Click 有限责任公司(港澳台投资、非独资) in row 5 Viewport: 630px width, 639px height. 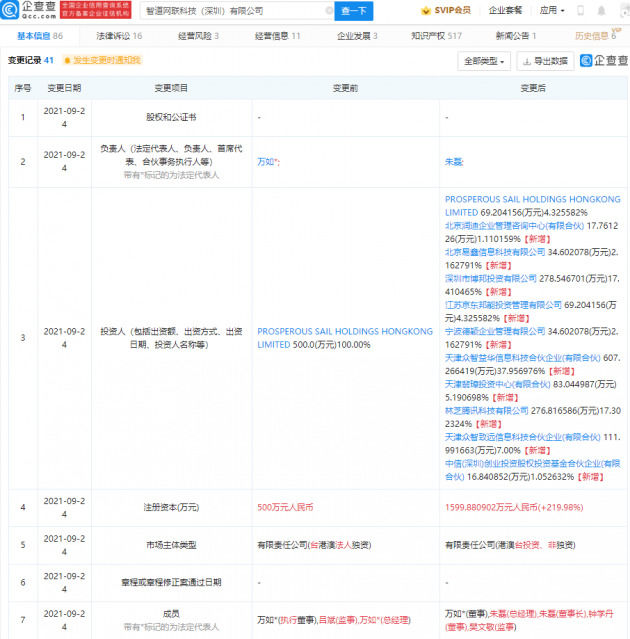tap(510, 545)
